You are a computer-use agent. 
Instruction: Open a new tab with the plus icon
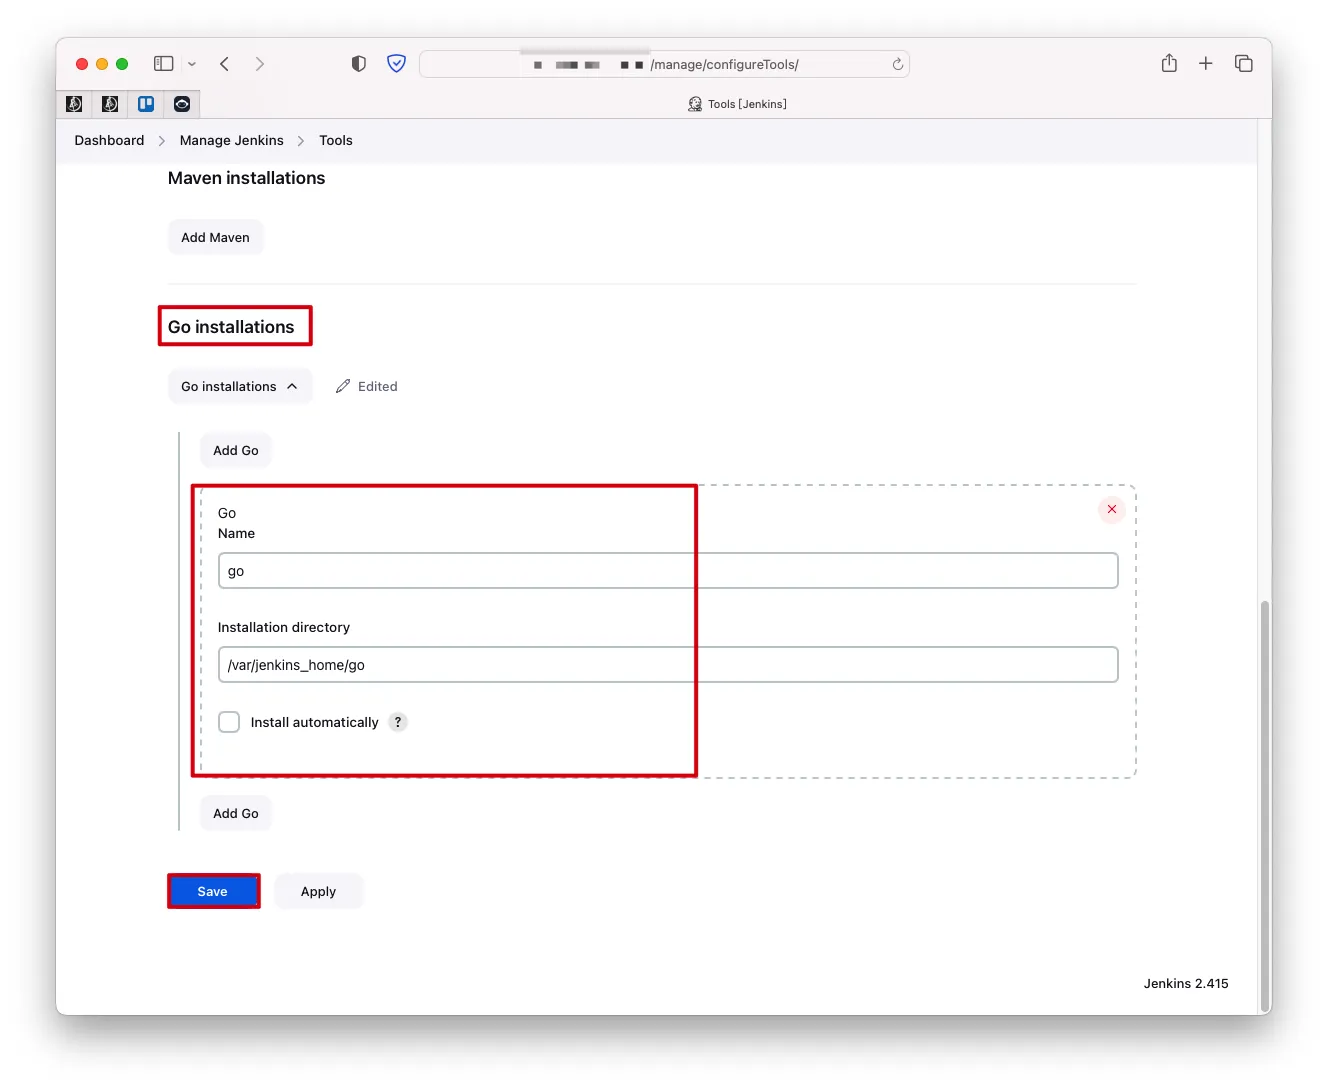click(x=1206, y=64)
